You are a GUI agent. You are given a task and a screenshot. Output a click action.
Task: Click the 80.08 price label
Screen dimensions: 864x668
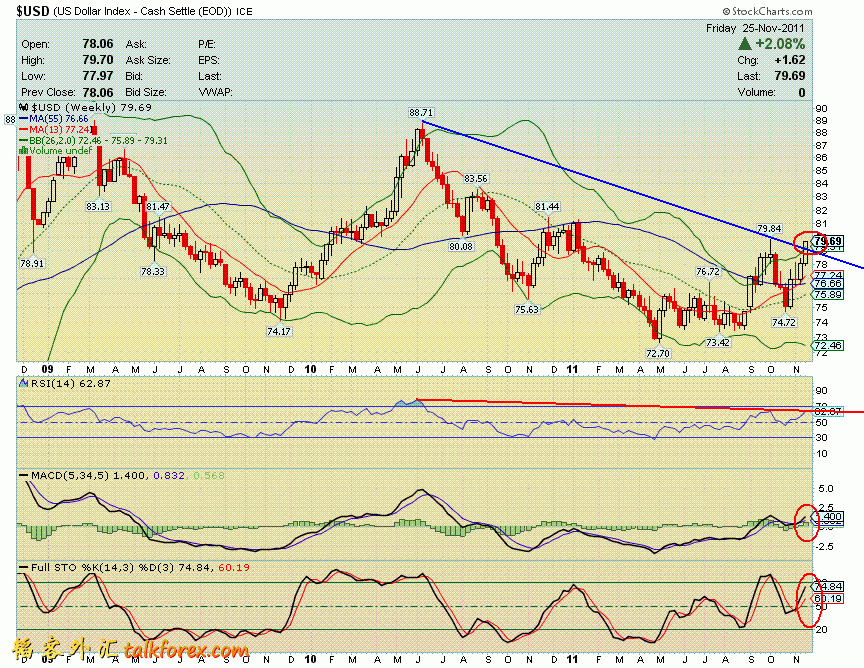(x=461, y=246)
